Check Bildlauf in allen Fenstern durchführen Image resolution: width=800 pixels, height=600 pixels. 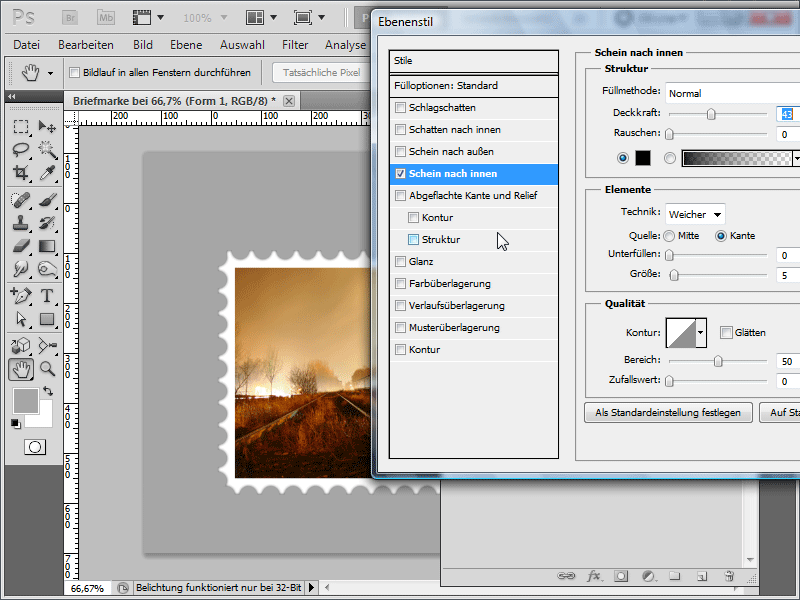[74, 72]
